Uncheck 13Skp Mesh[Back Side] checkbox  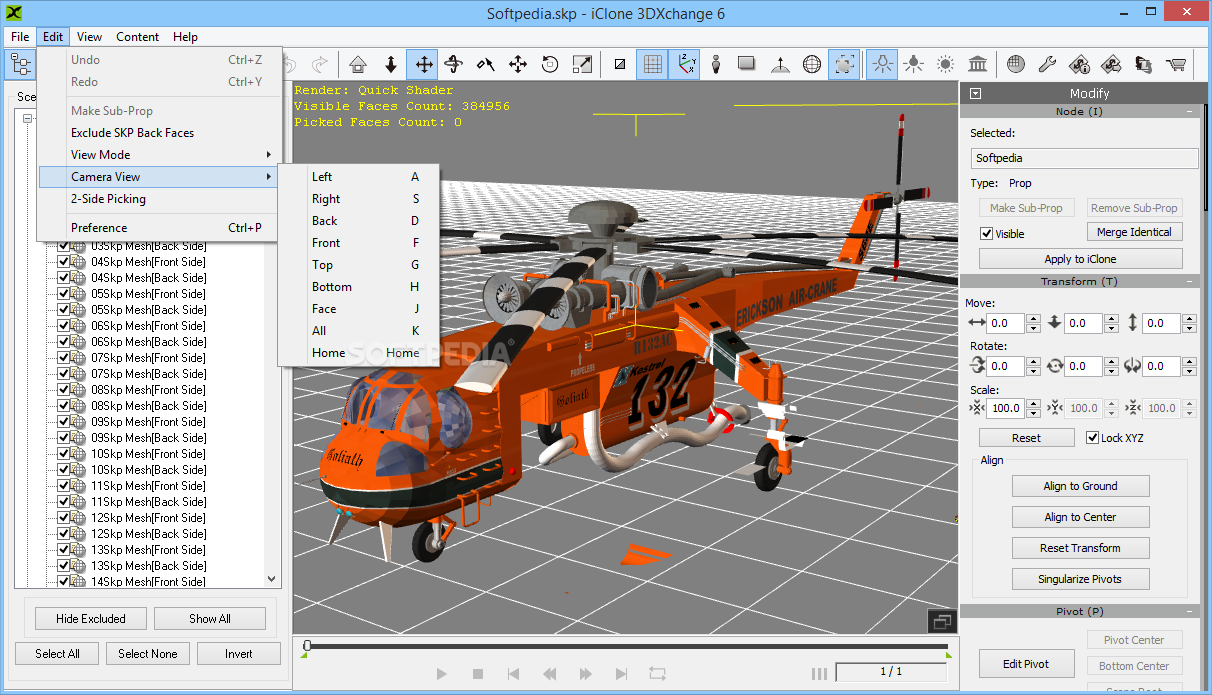[x=63, y=566]
